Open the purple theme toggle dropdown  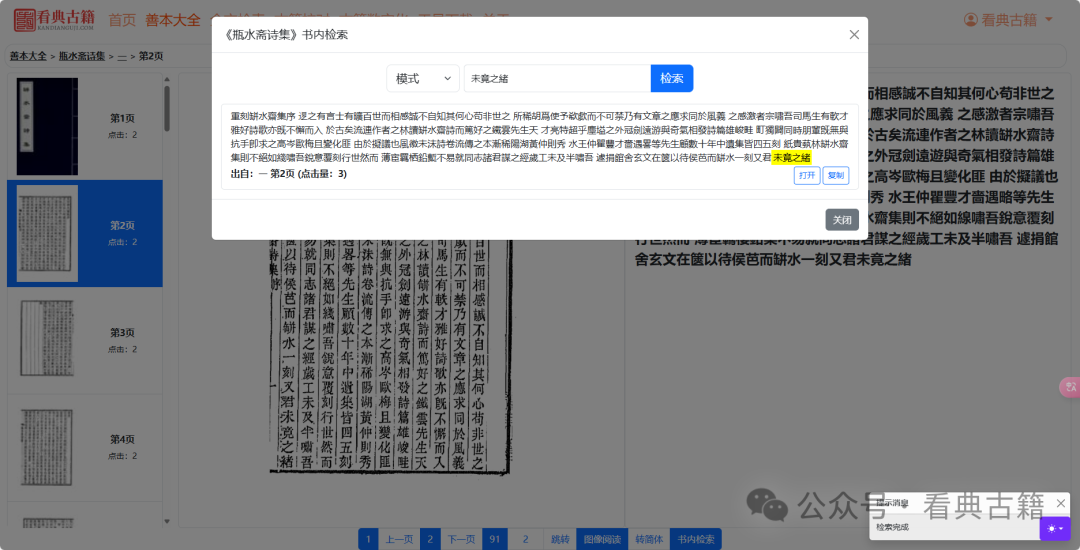point(1055,528)
